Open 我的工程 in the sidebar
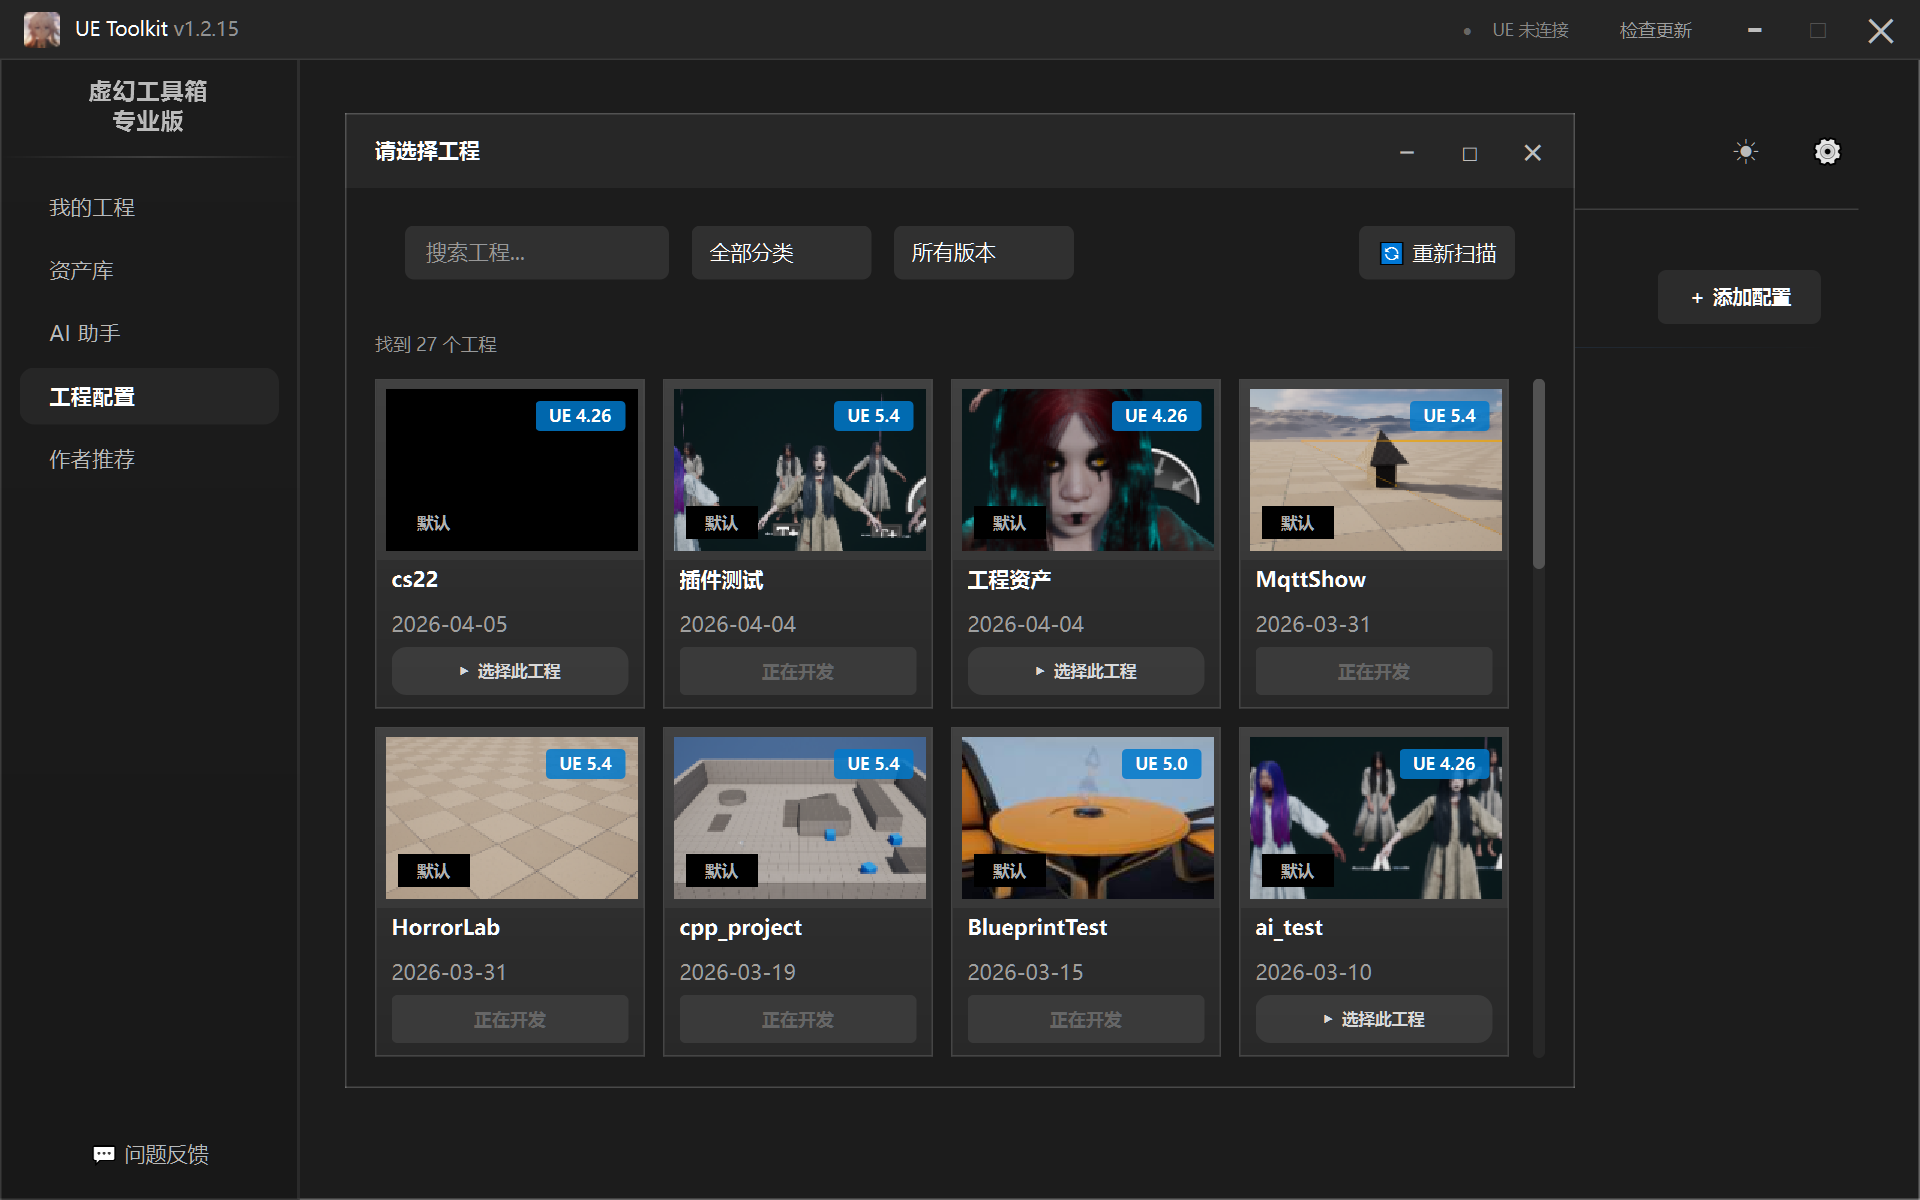The image size is (1920, 1200). point(149,208)
